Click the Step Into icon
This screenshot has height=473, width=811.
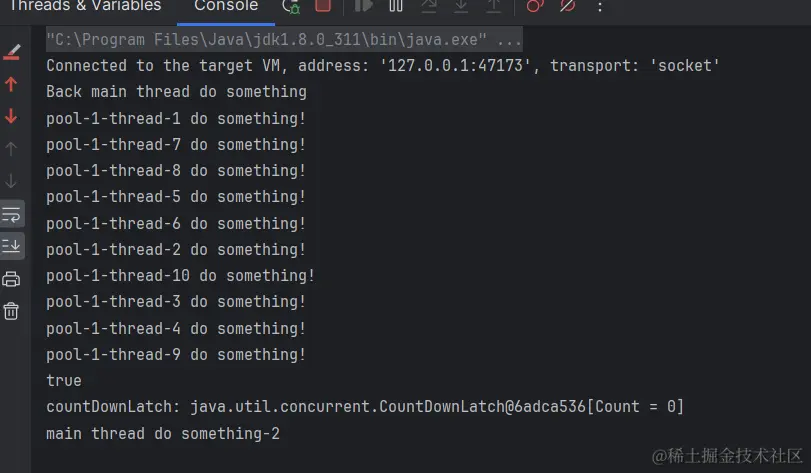[x=461, y=6]
